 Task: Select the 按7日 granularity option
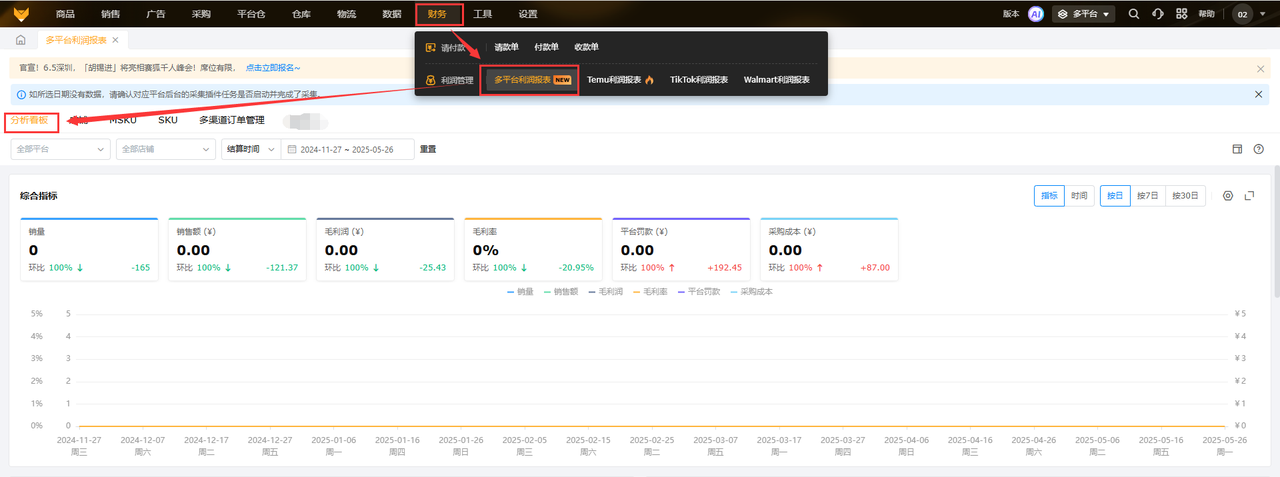coord(1148,196)
